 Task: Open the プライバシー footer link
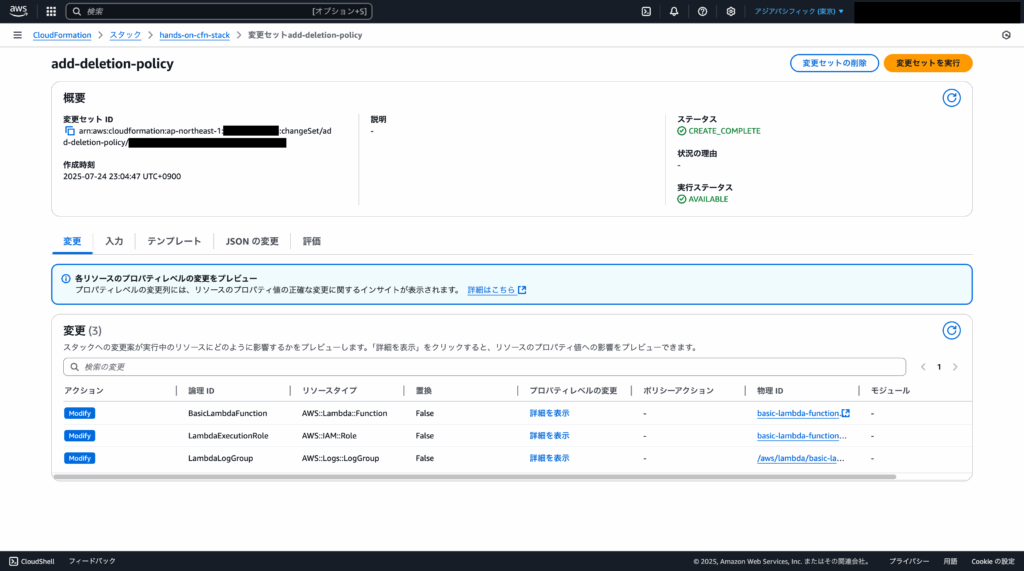908,561
